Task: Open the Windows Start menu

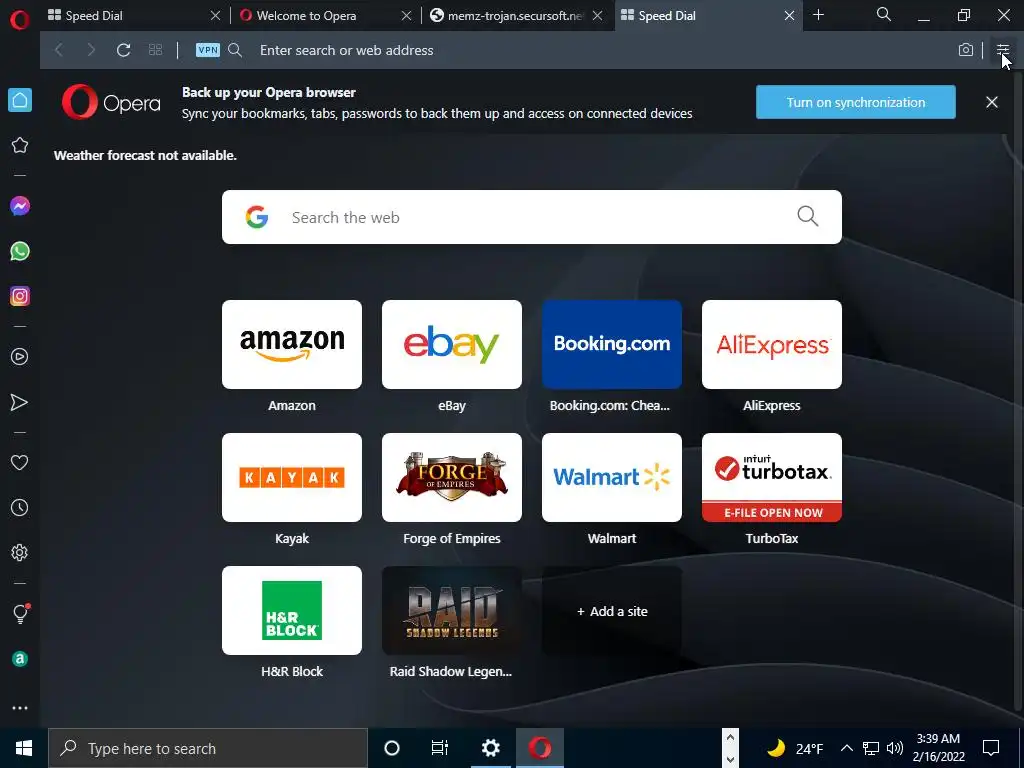Action: click(24, 748)
